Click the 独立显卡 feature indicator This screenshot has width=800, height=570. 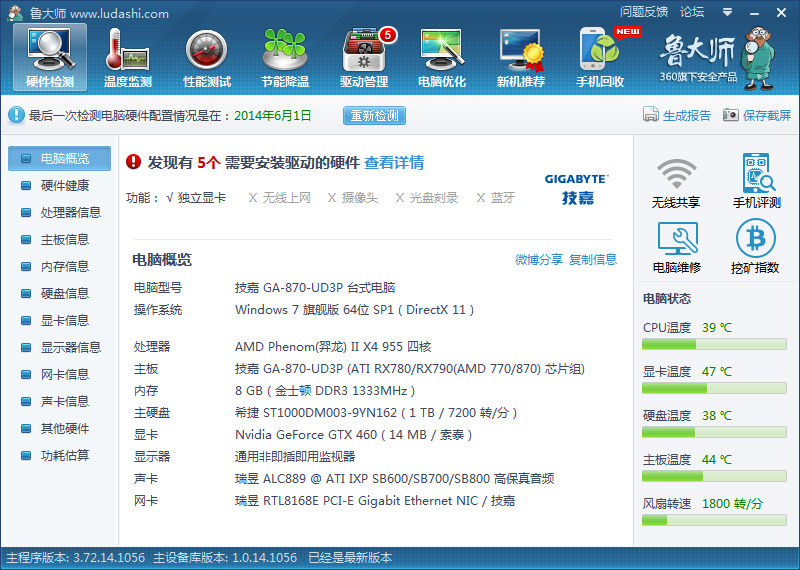196,197
